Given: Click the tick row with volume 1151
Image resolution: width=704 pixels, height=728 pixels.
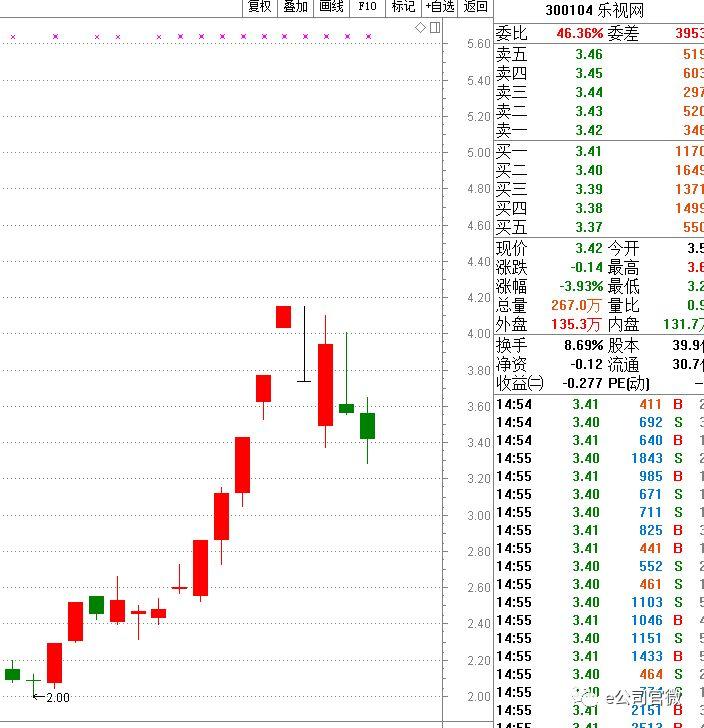Looking at the screenshot, I should [599, 639].
